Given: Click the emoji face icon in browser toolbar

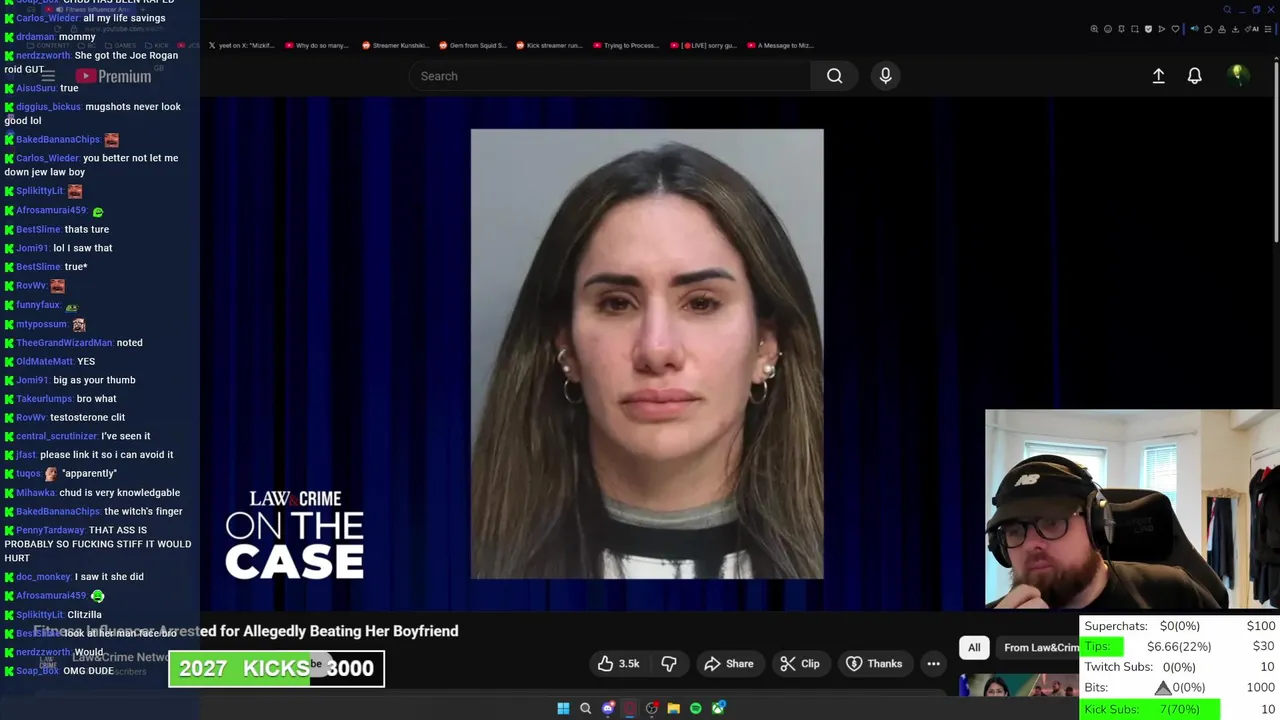Looking at the screenshot, I should pos(1108,29).
